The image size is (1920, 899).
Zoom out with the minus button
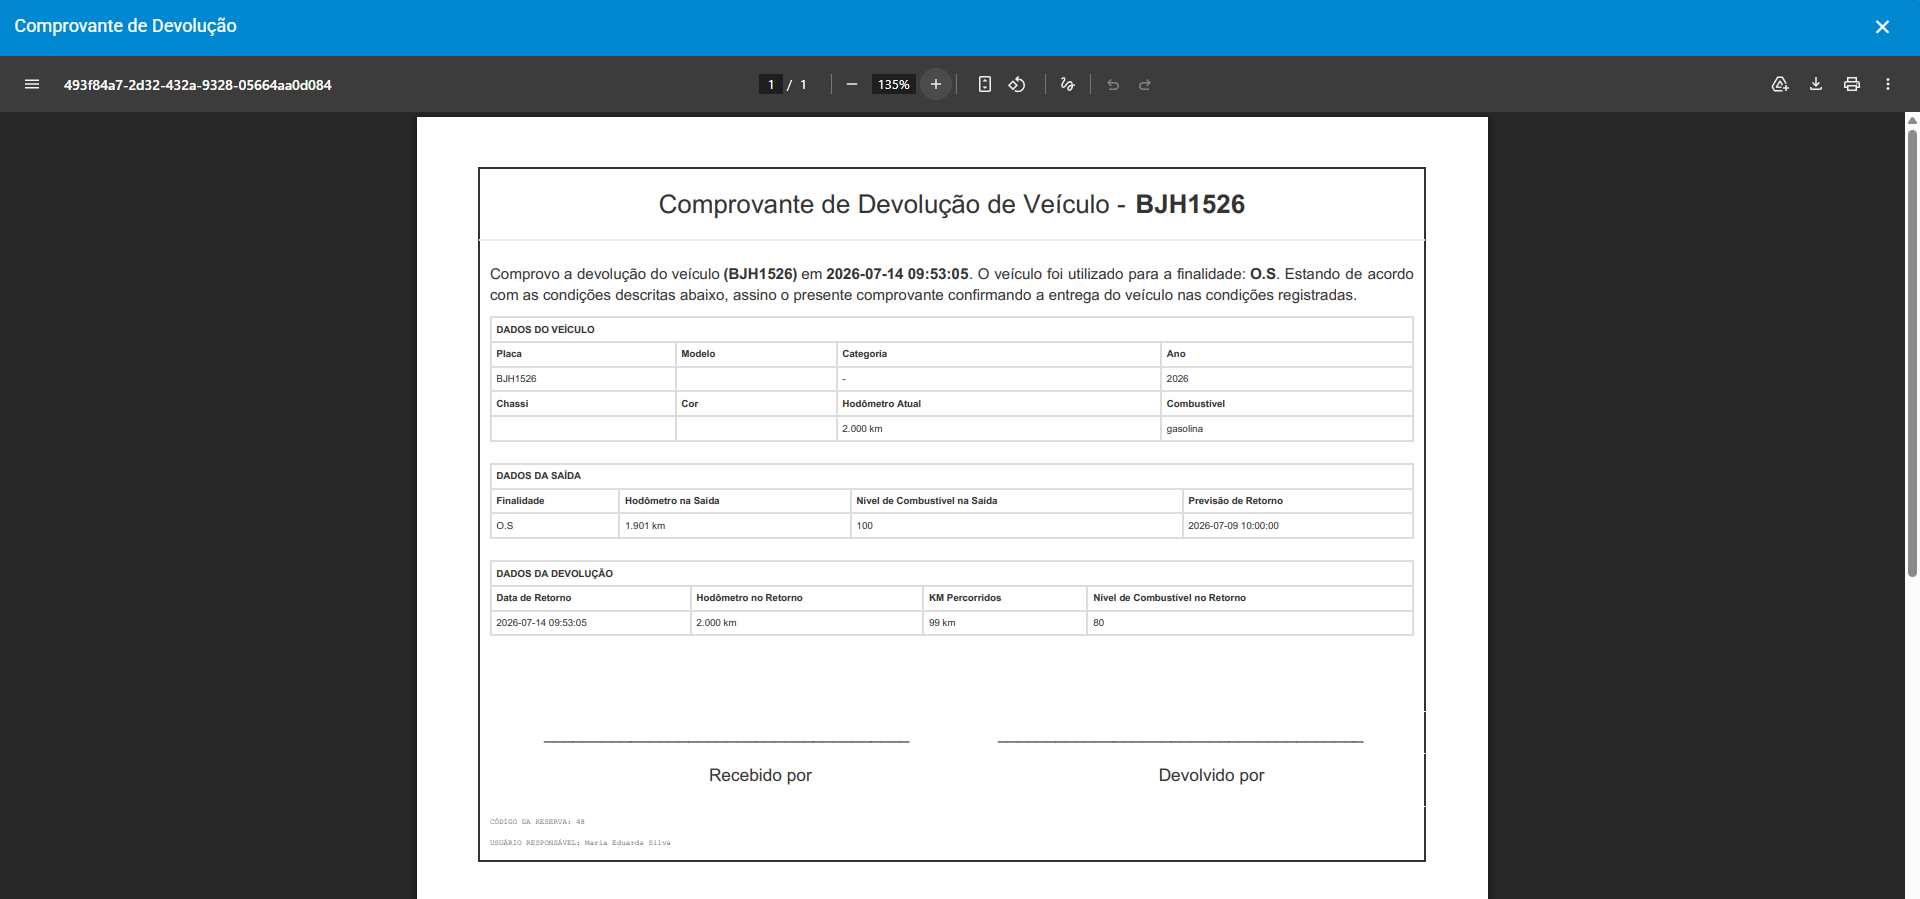(x=852, y=84)
